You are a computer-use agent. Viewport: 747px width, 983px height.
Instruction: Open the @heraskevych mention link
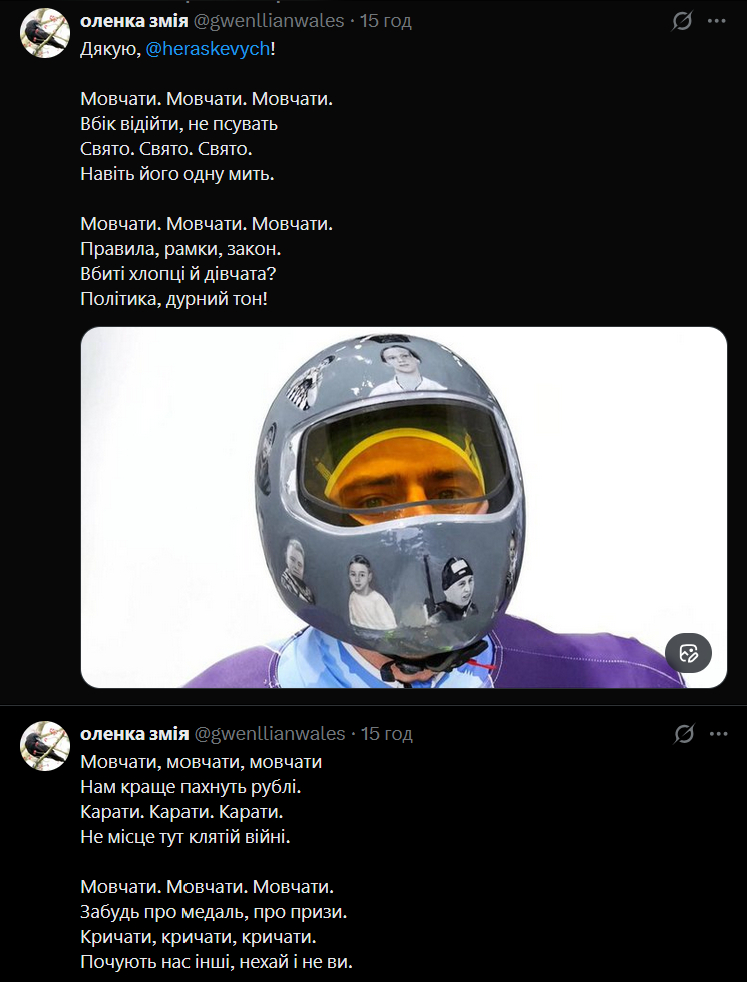point(207,48)
